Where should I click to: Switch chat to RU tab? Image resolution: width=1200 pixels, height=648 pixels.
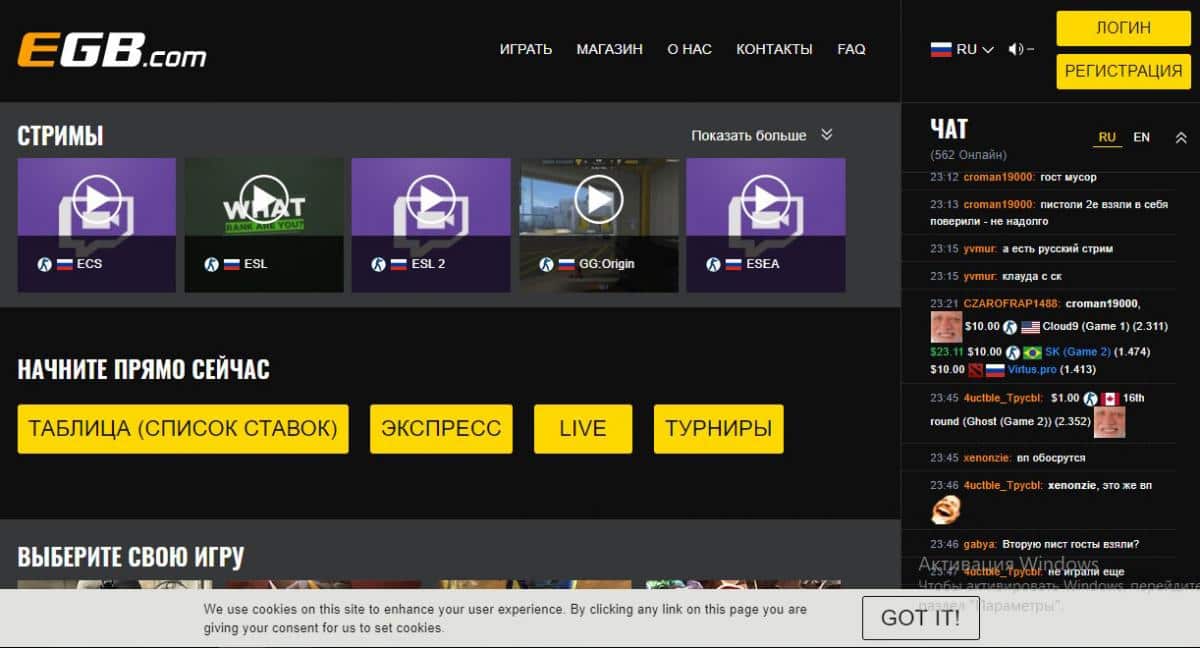1107,137
